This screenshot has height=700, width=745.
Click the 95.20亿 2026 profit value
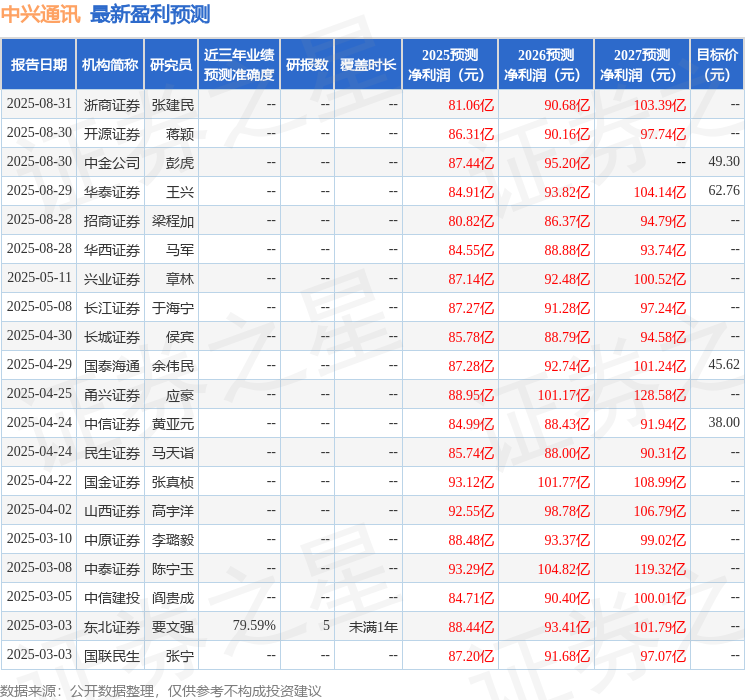pyautogui.click(x=567, y=163)
